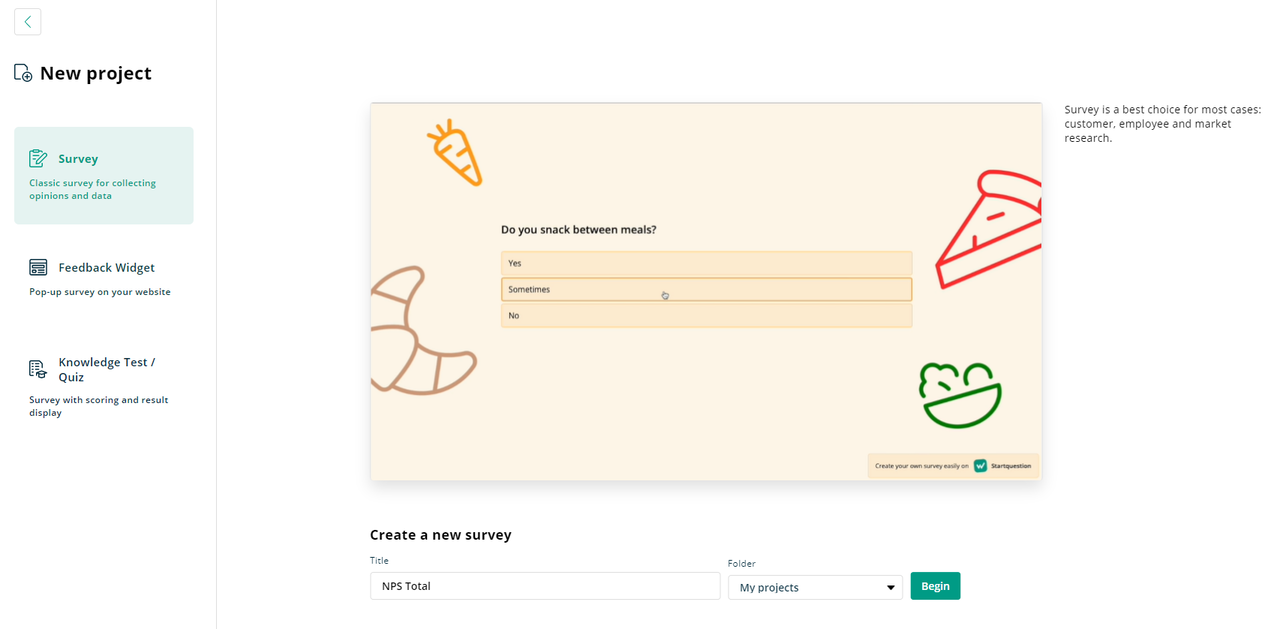Click the New project document icon
The width and height of the screenshot is (1277, 629).
23,73
